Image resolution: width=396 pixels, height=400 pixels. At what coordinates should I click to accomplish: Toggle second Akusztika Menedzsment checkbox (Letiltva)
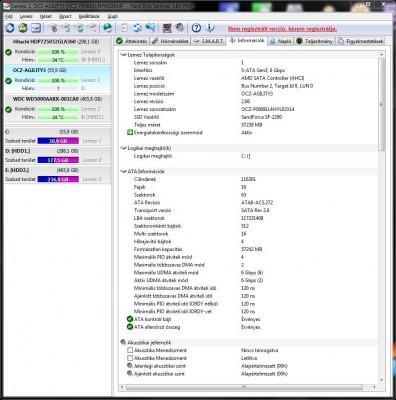point(130,358)
